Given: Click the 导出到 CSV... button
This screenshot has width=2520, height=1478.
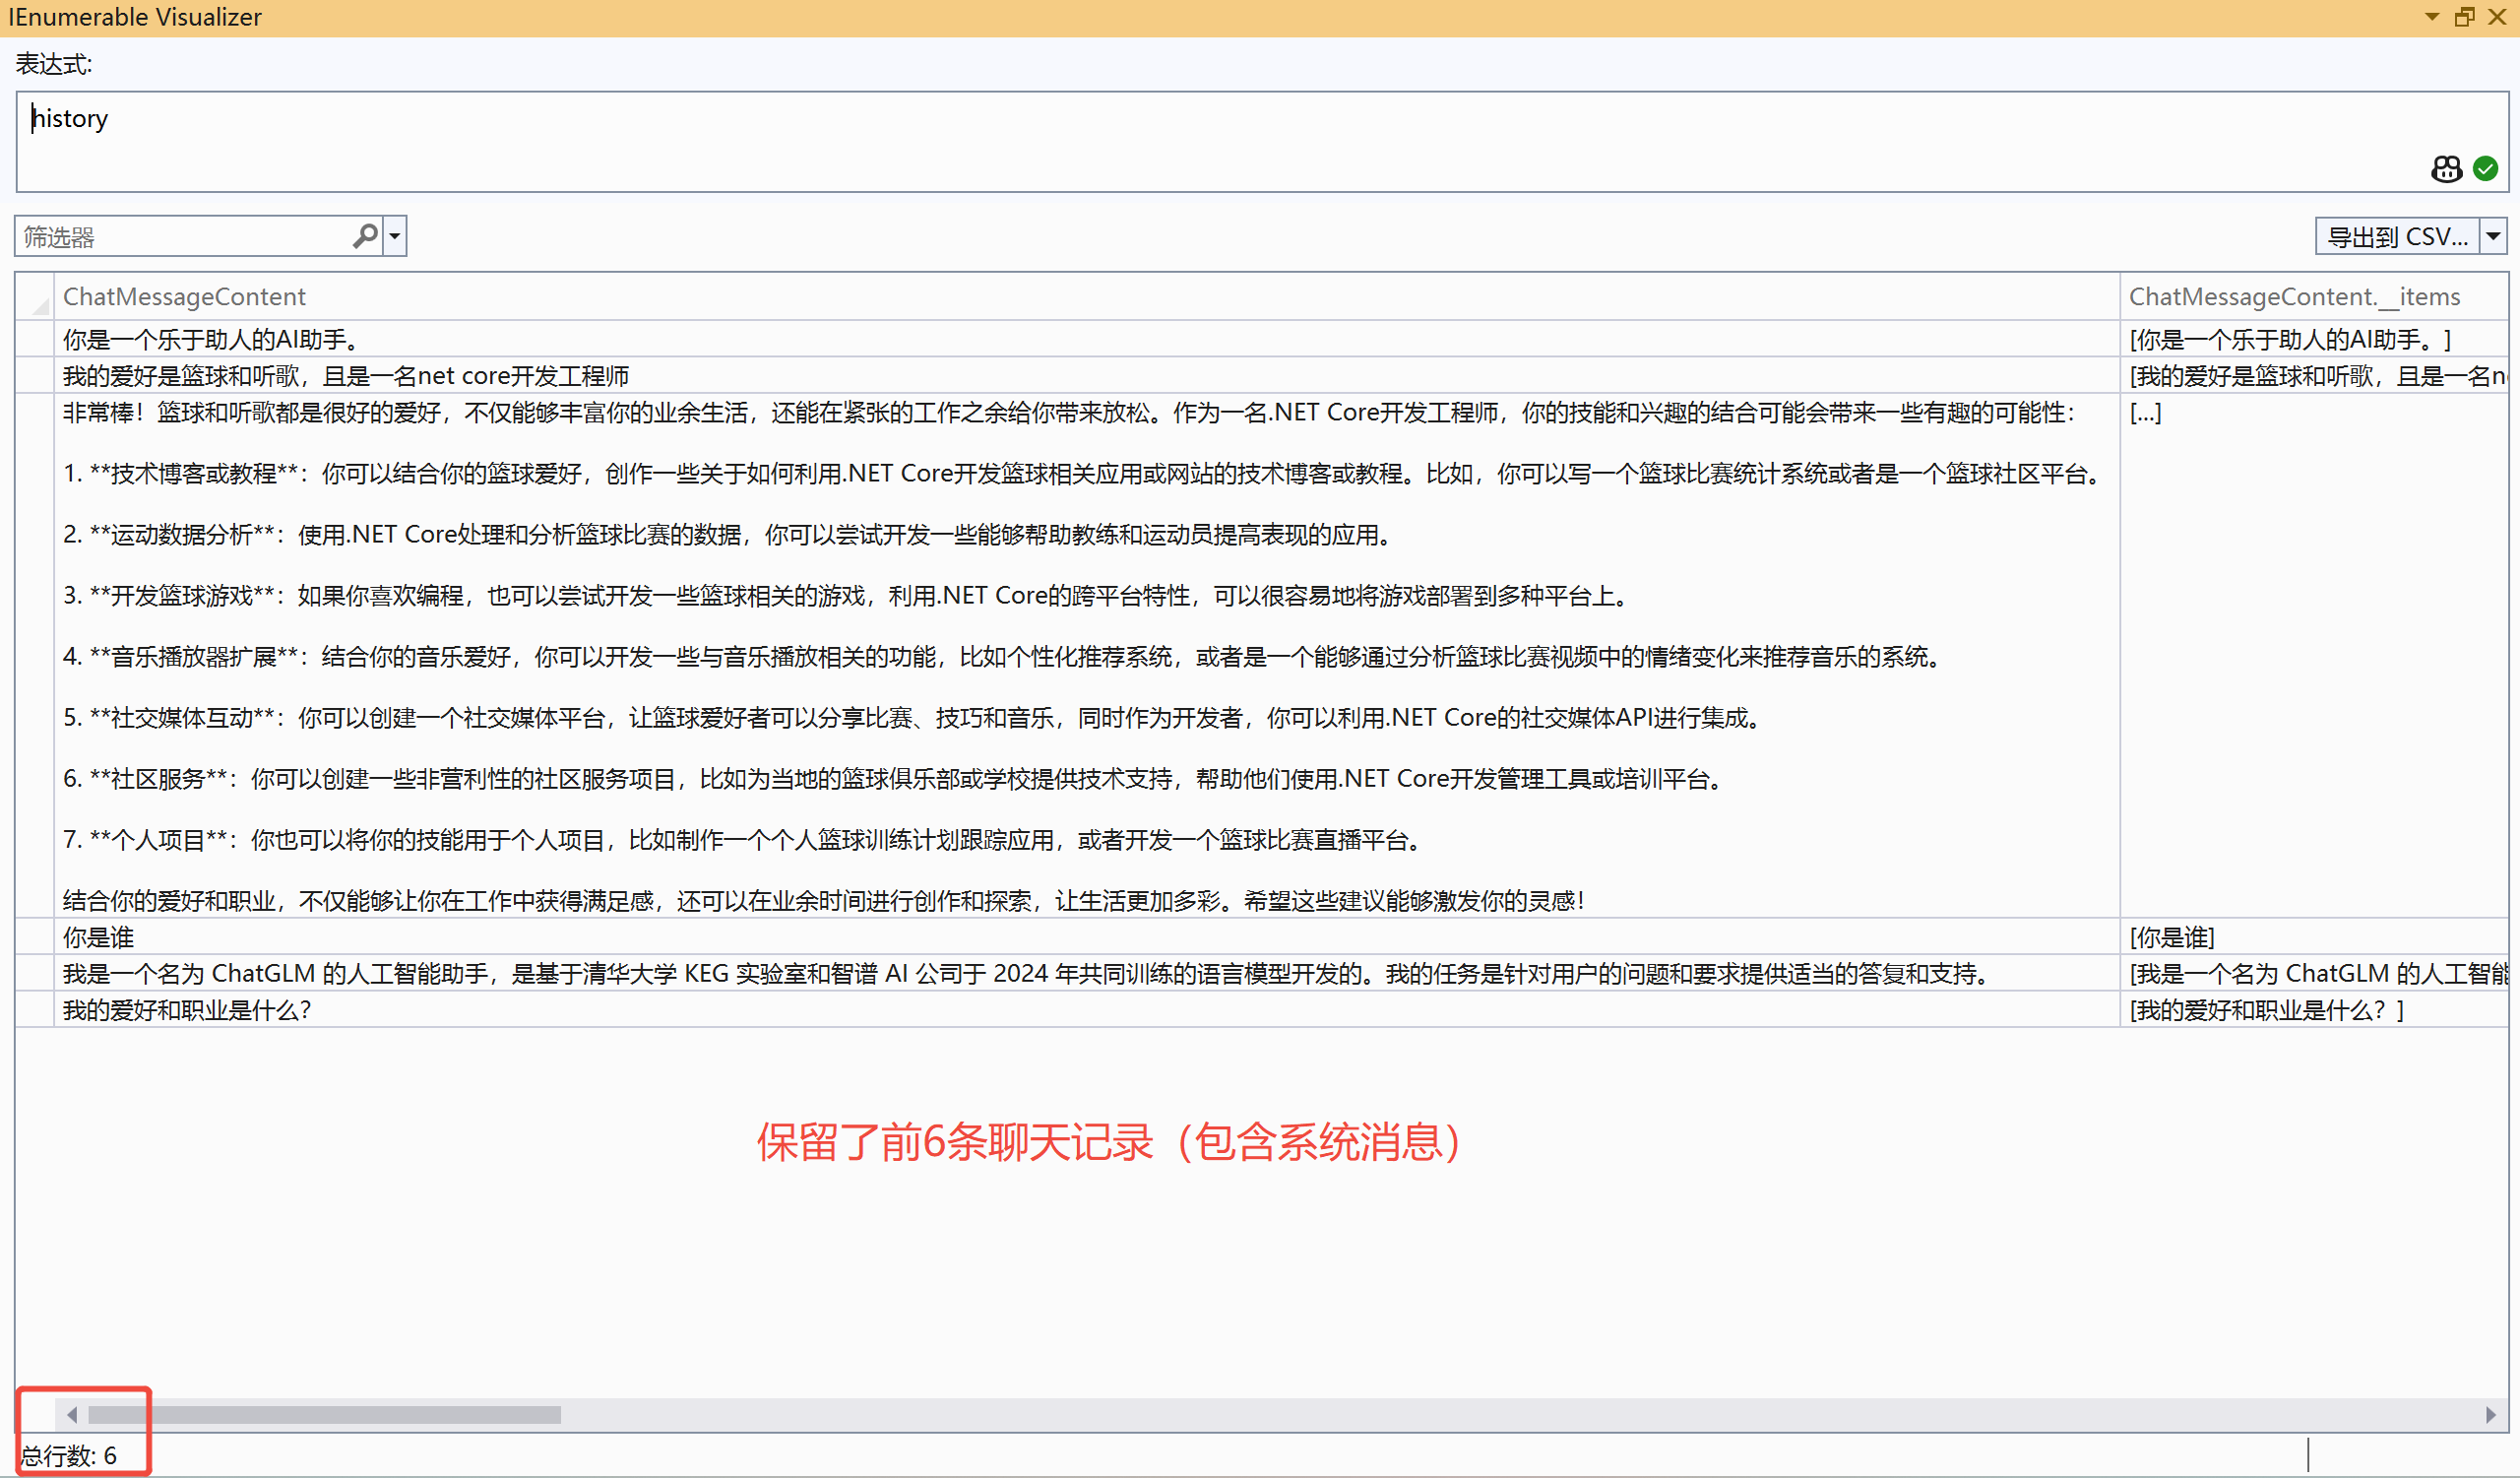Looking at the screenshot, I should (x=2396, y=236).
